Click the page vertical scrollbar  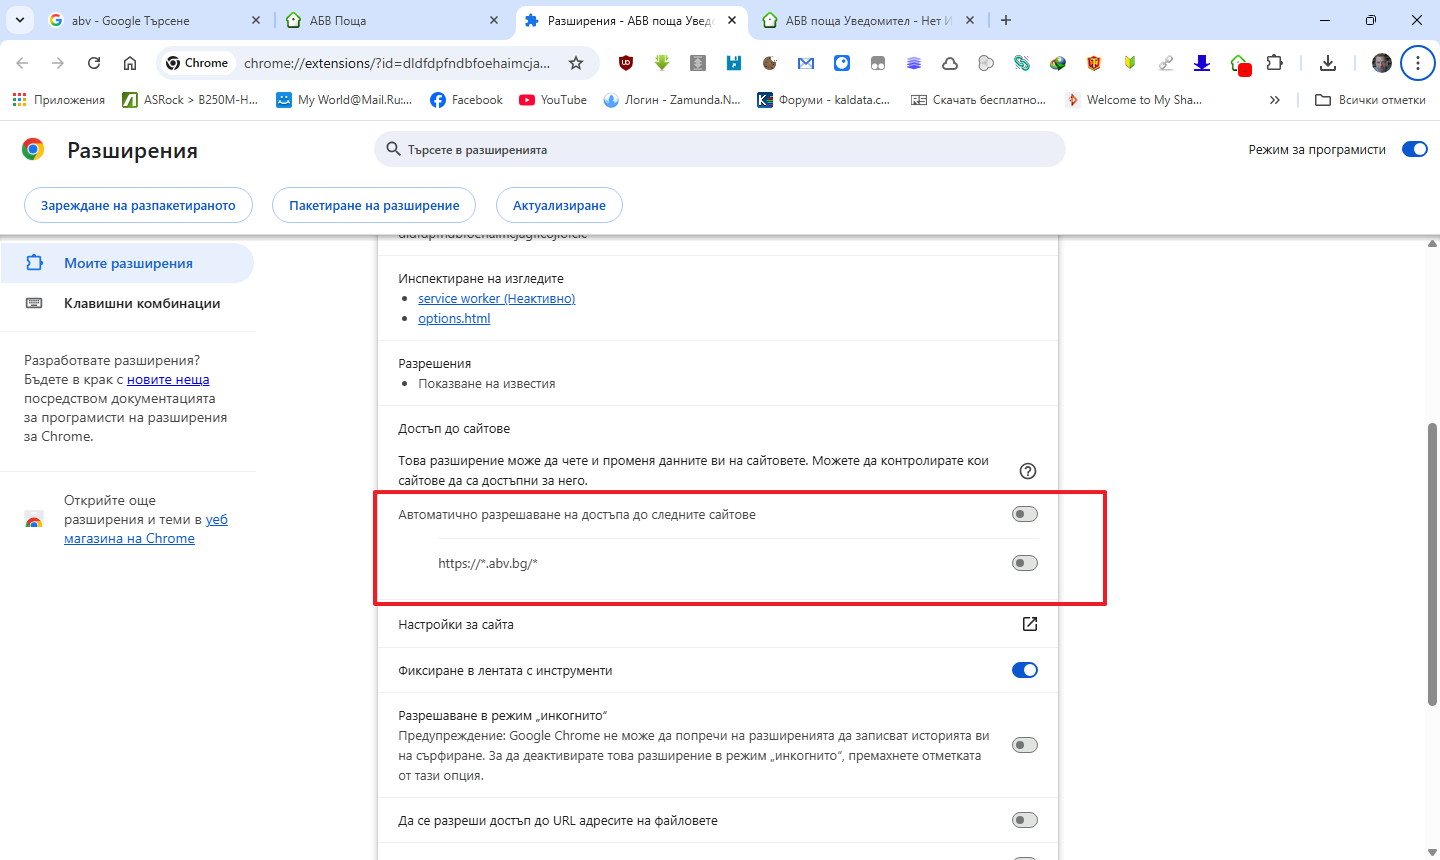1432,564
